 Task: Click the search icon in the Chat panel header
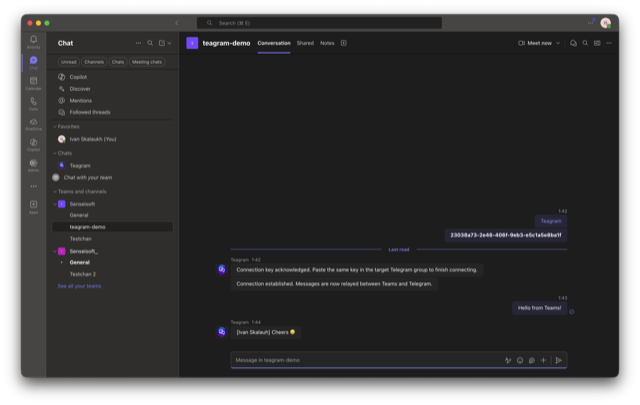click(x=150, y=43)
